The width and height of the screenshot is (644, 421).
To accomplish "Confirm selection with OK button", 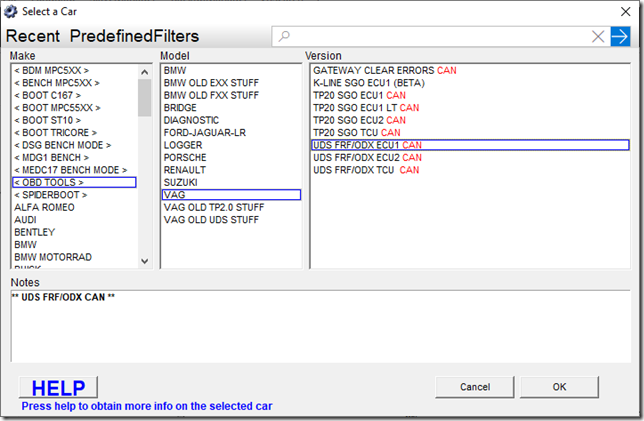I will [x=559, y=387].
